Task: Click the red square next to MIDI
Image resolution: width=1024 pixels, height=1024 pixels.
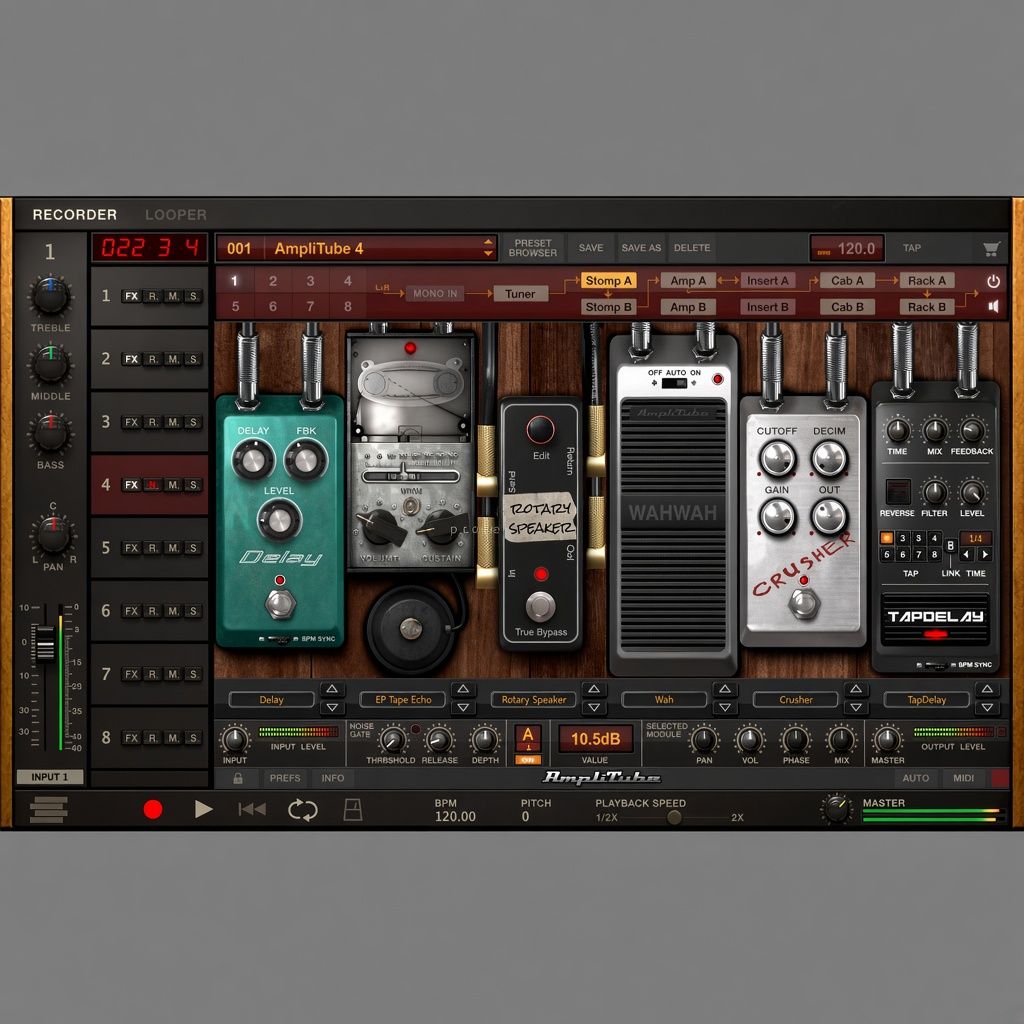Action: click(1000, 778)
